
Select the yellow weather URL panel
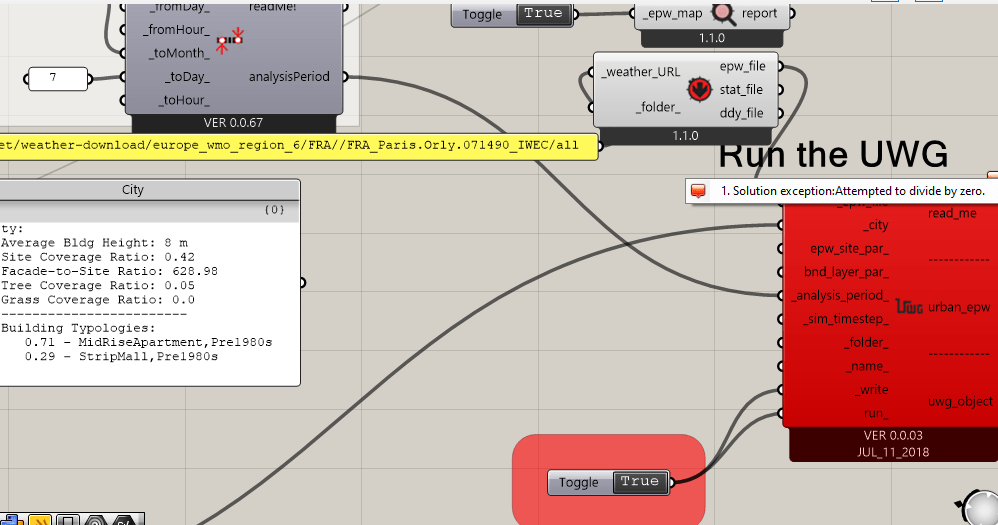tap(297, 146)
